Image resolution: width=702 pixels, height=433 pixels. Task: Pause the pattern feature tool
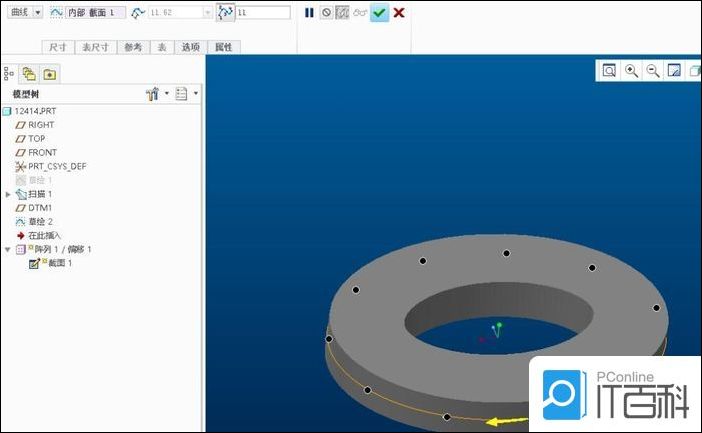pos(309,13)
